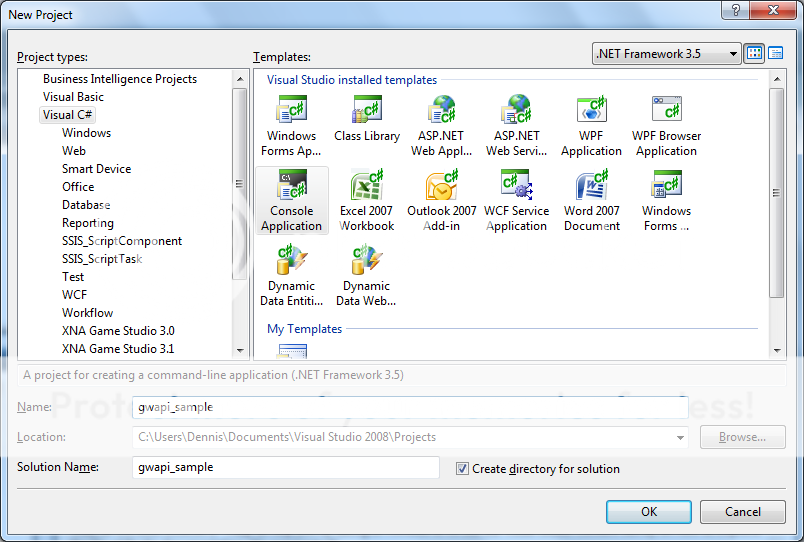804x542 pixels.
Task: Click the Templates pane scroll up arrow
Action: pos(777,79)
